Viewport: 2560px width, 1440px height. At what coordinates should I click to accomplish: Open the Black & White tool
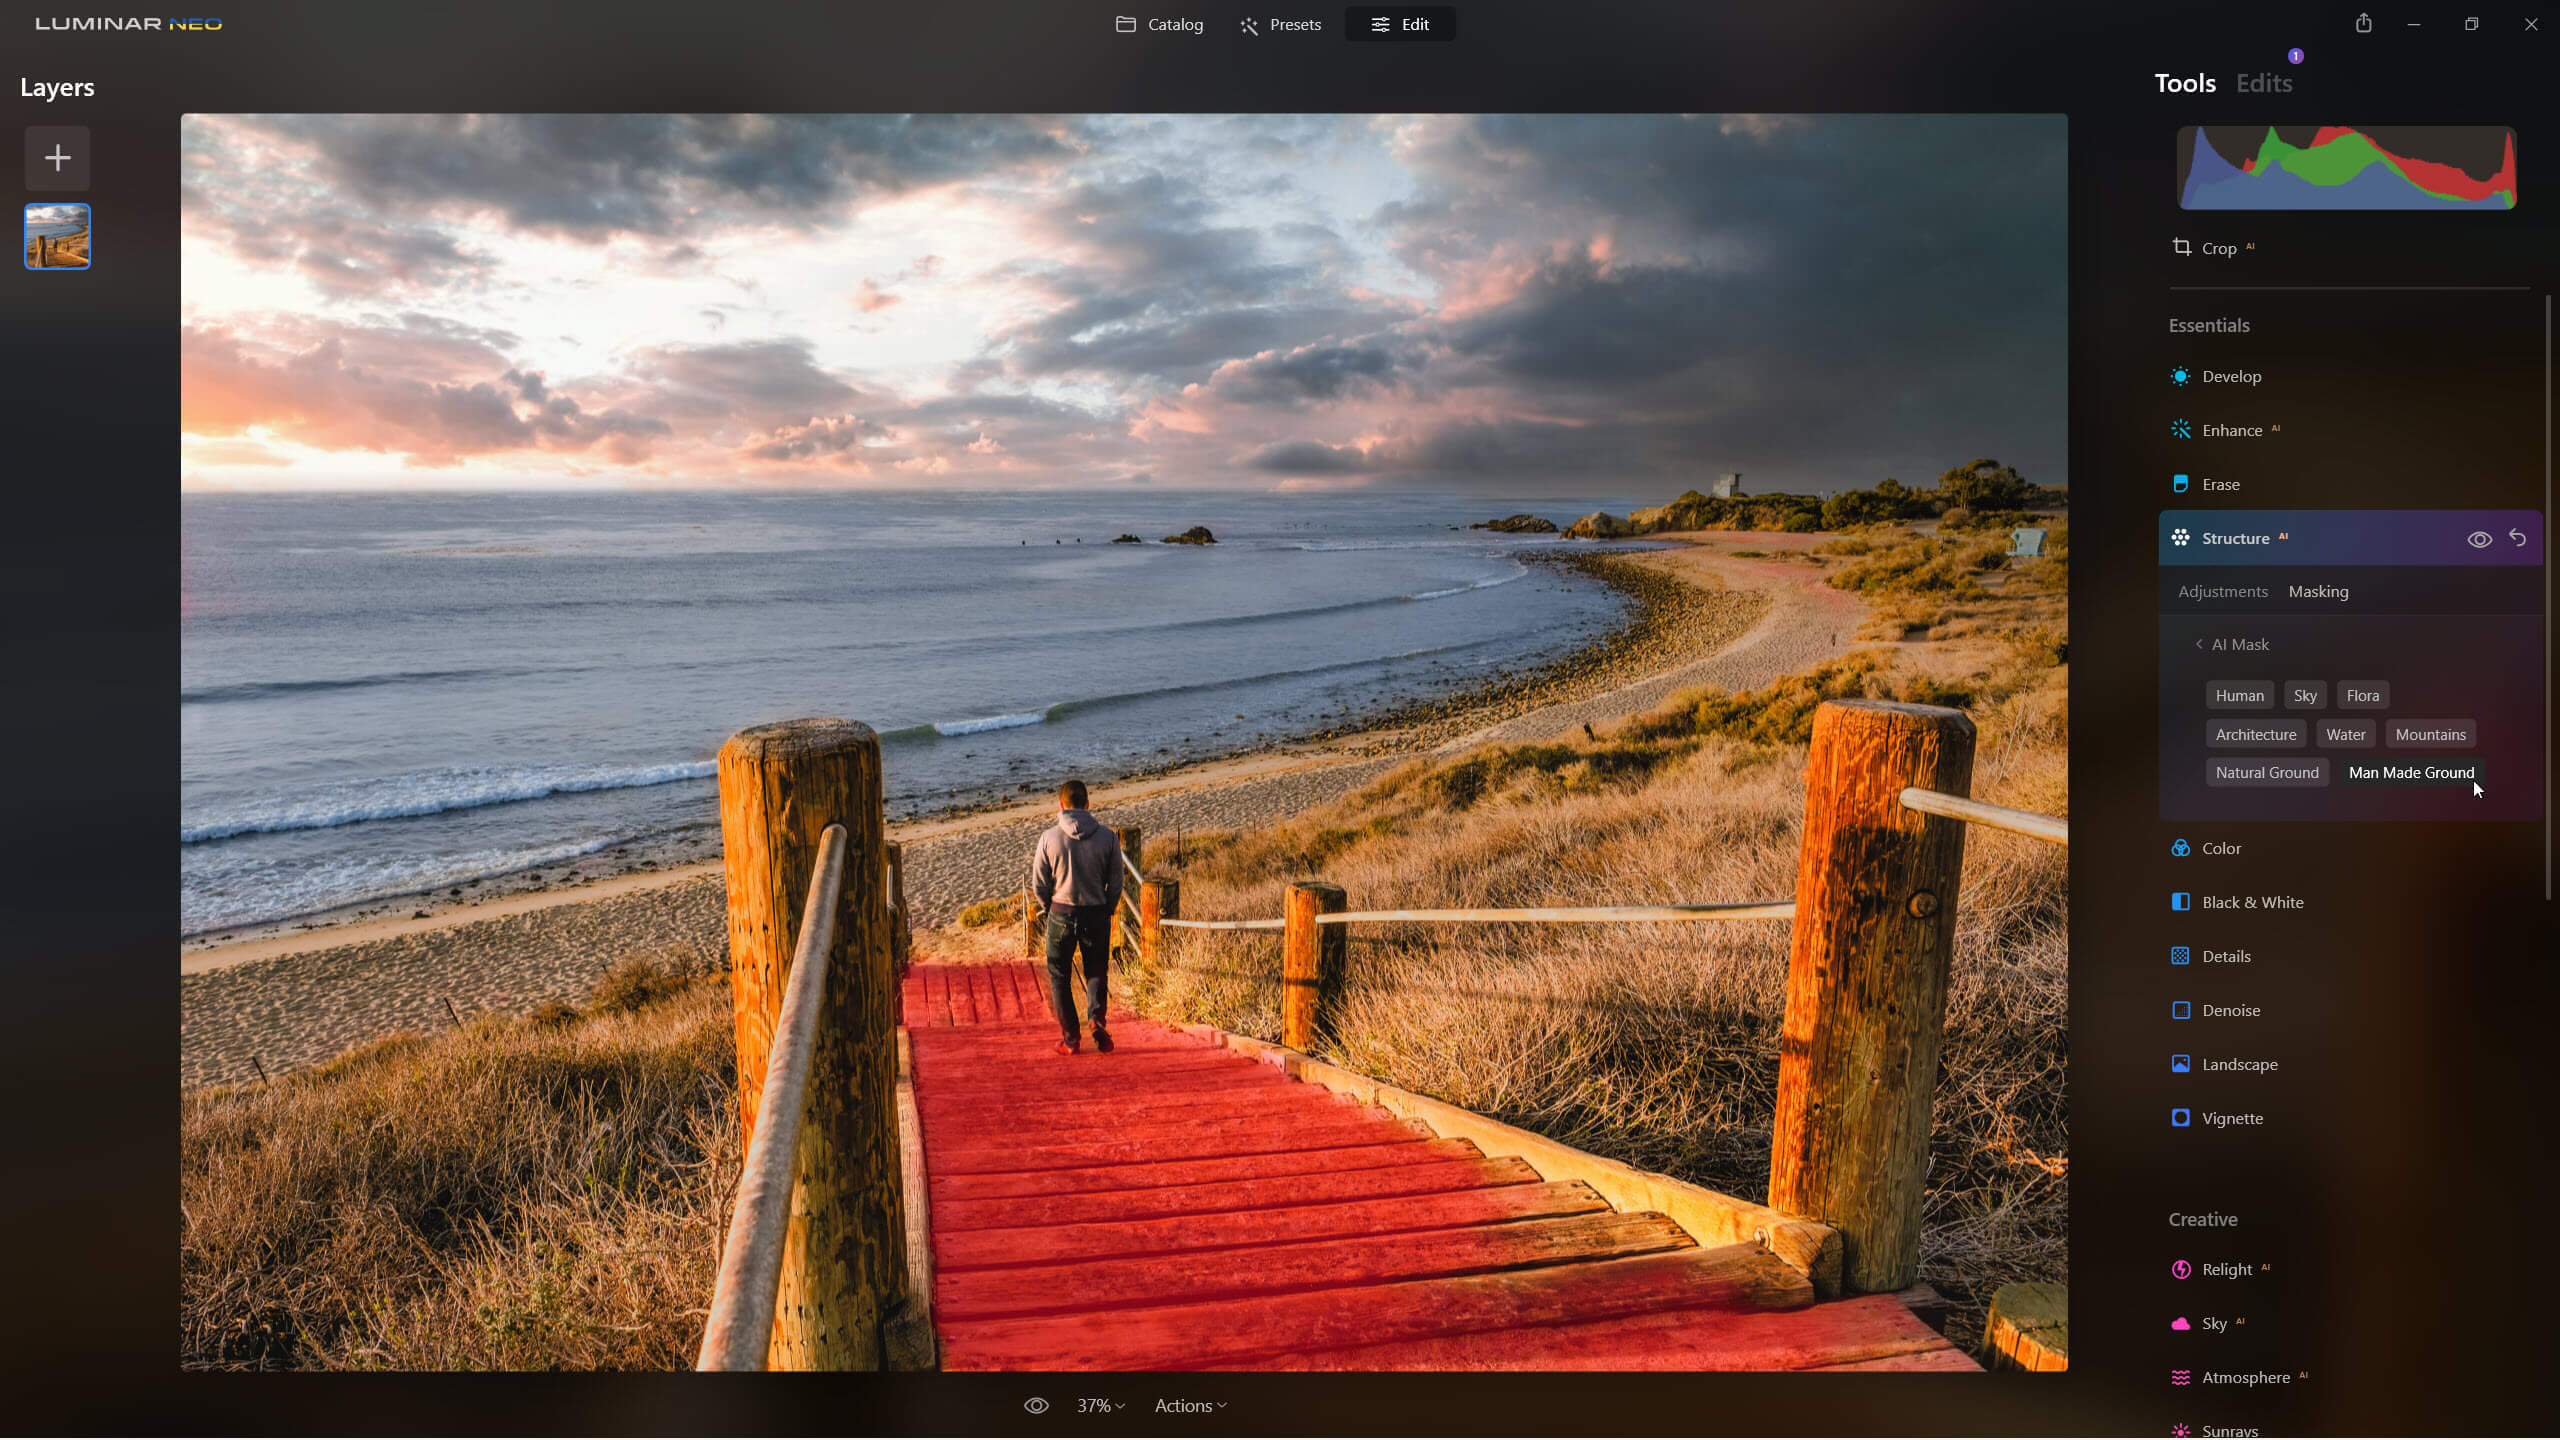[x=2251, y=903]
